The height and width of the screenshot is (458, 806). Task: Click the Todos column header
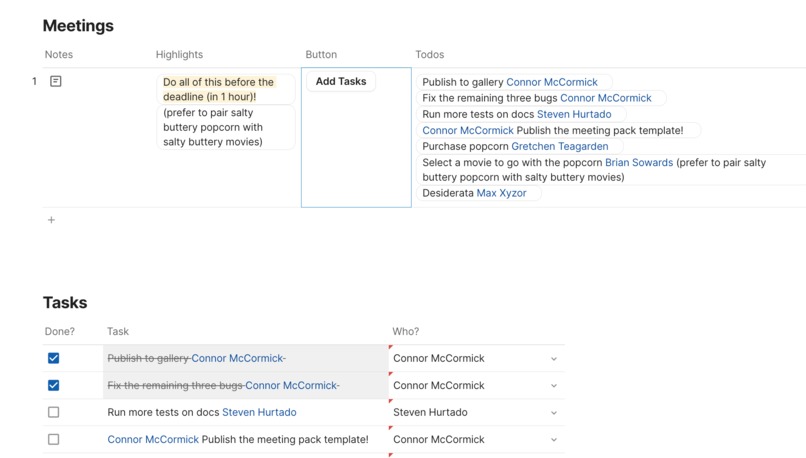pos(430,54)
